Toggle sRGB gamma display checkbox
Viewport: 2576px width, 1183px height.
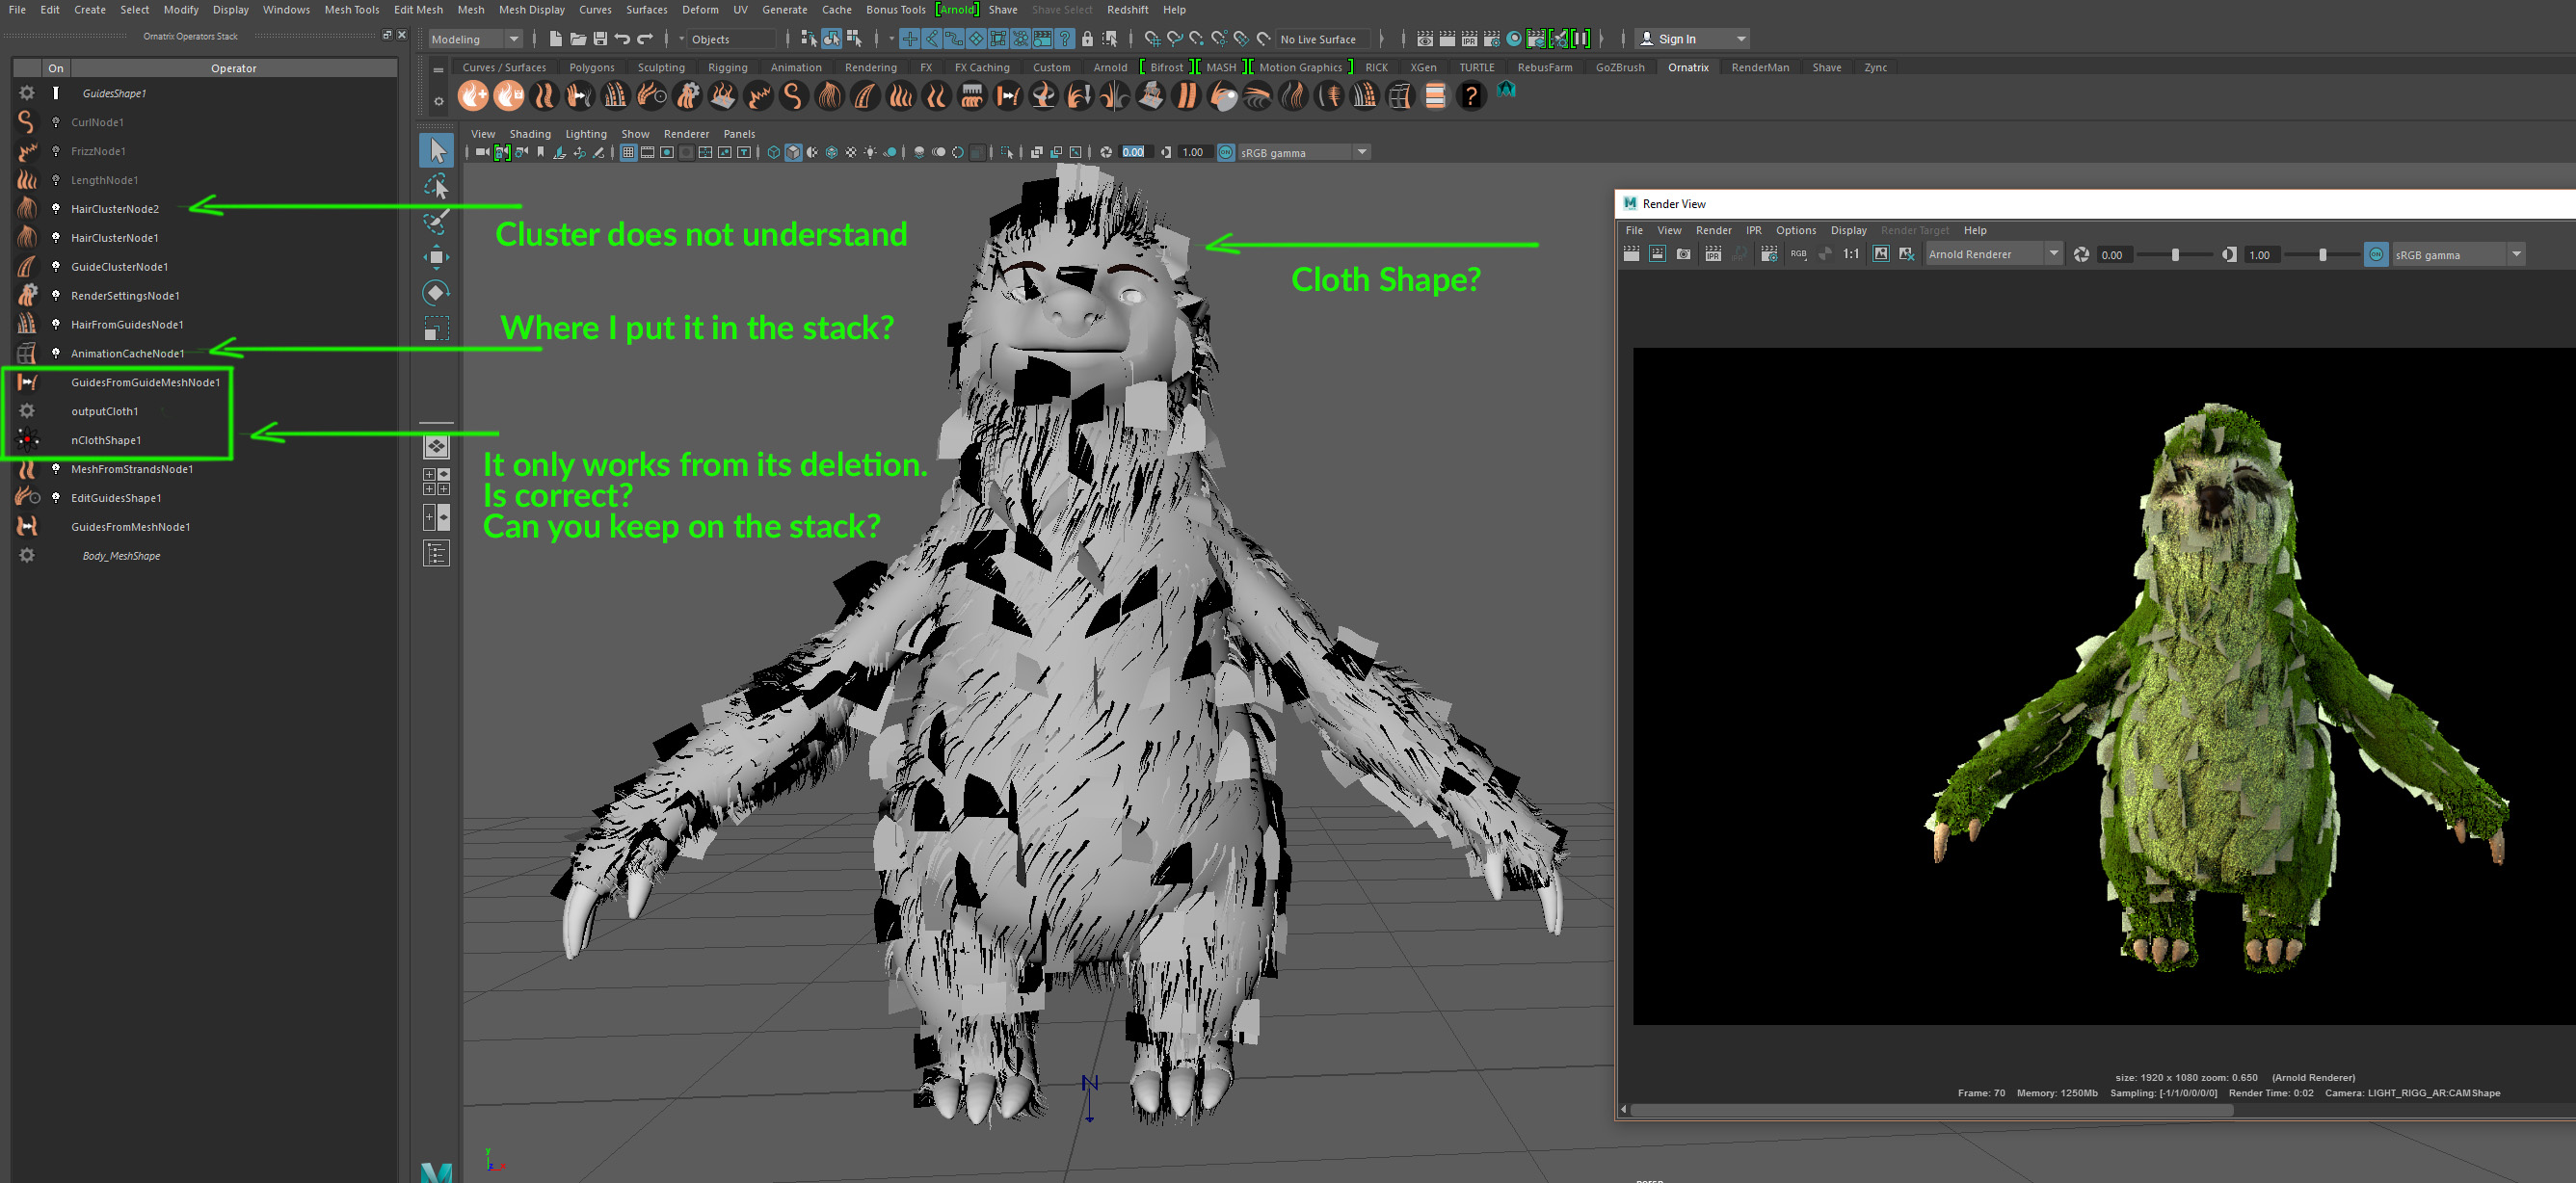point(1226,153)
